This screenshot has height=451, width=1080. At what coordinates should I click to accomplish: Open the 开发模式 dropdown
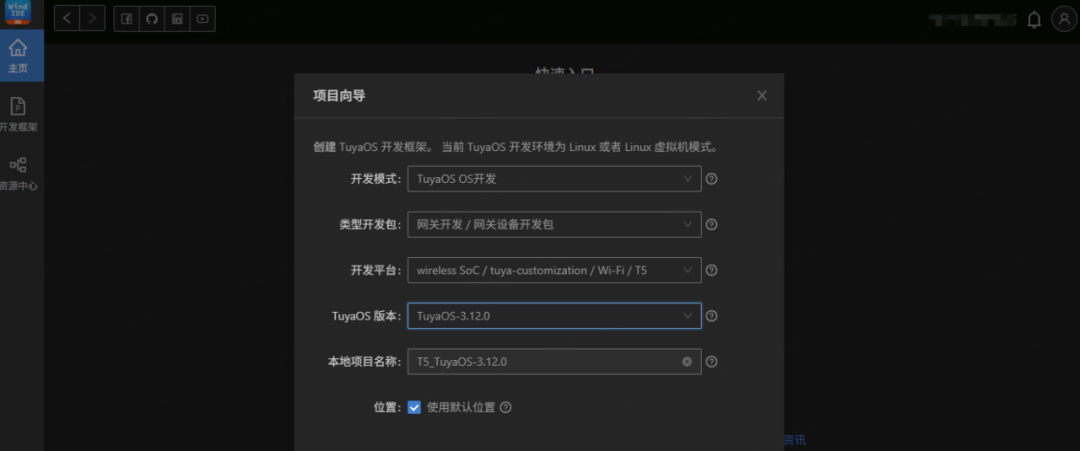pyautogui.click(x=554, y=178)
